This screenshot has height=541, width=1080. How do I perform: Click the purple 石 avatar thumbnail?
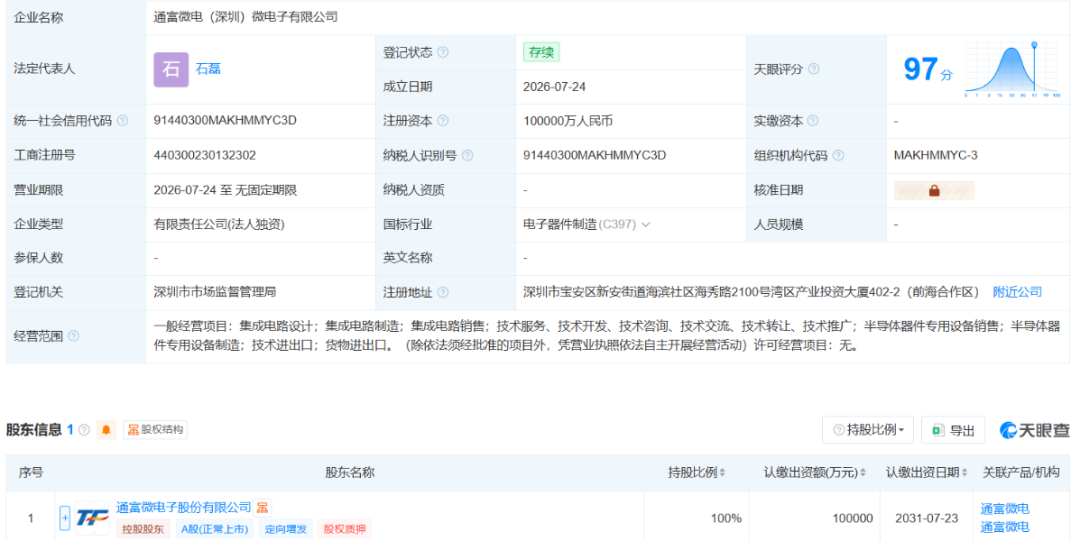171,70
